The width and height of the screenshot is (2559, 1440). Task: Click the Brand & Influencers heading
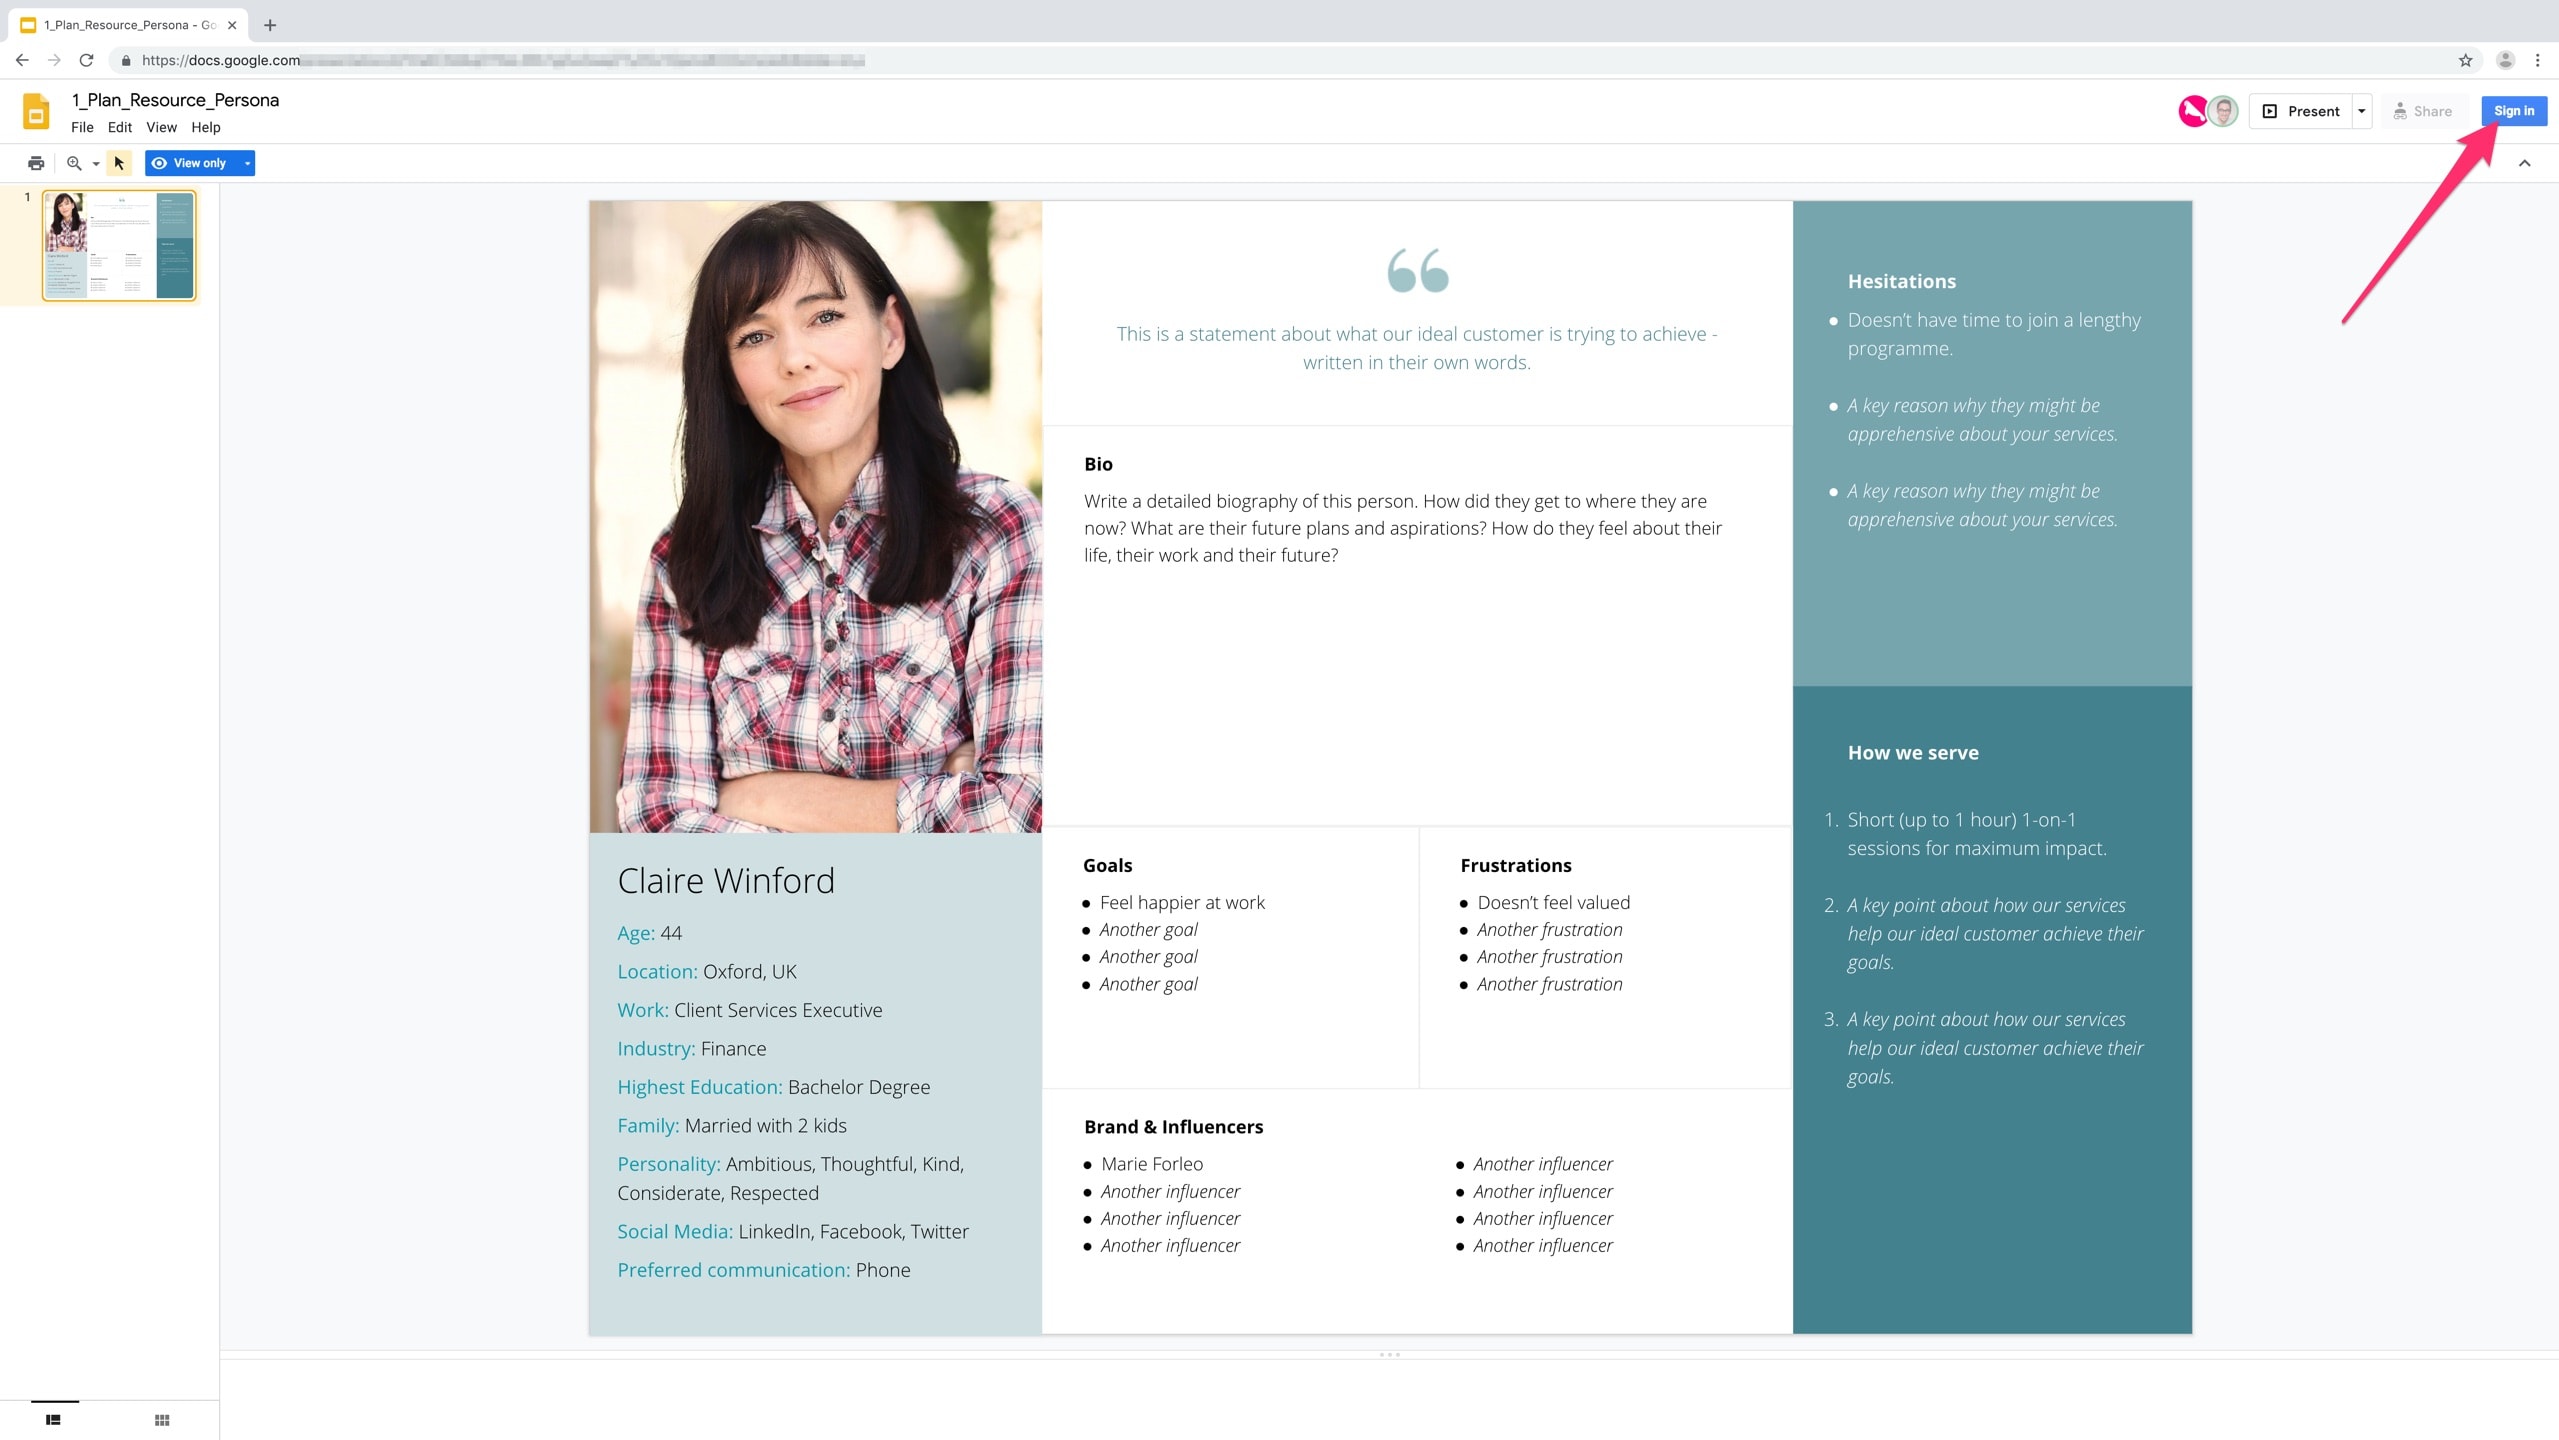click(1173, 1126)
